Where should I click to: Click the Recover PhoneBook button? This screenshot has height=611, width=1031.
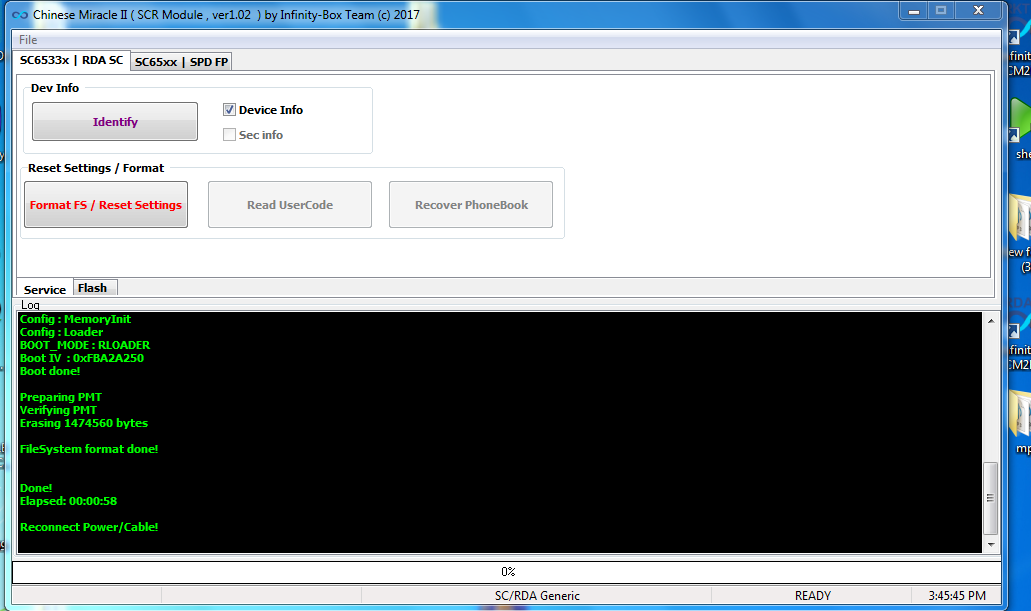[x=471, y=205]
